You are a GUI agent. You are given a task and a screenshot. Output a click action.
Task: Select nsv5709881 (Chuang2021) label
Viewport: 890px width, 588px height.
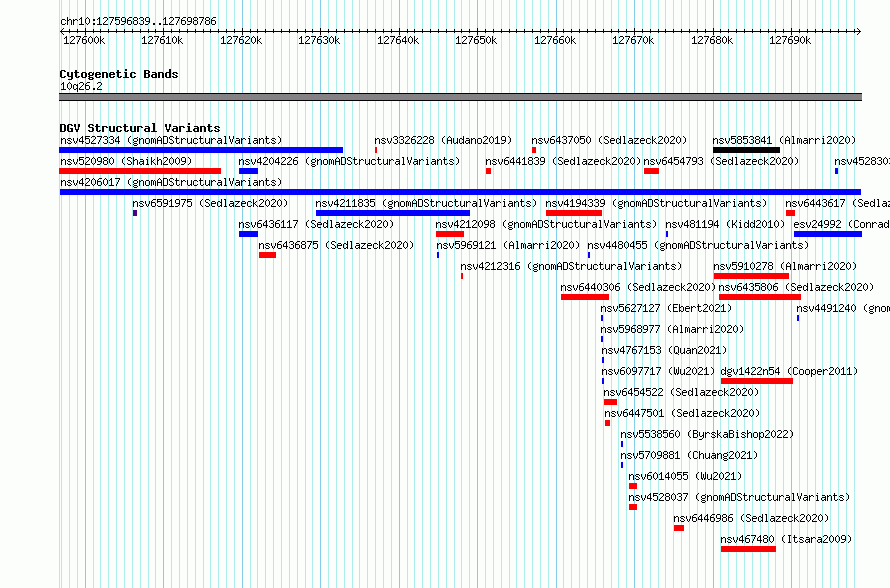(x=689, y=455)
